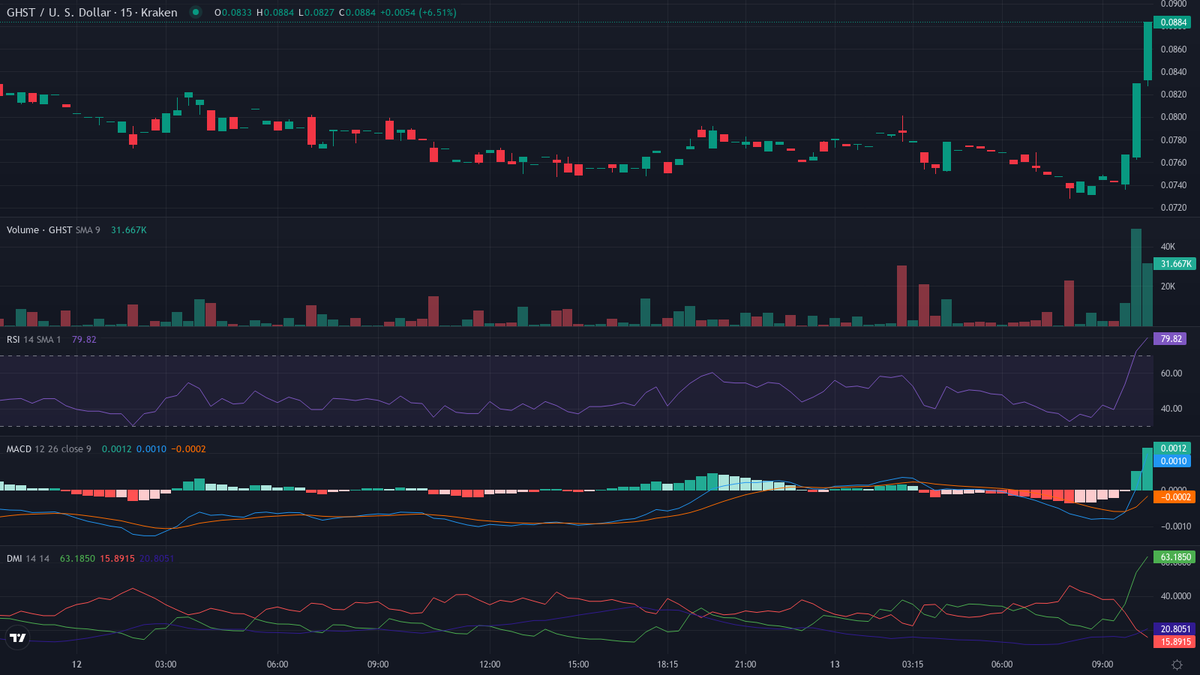Screen dimensions: 1200x675
Task: Open the MACD 12 26 indicator legend
Action: tap(48, 449)
